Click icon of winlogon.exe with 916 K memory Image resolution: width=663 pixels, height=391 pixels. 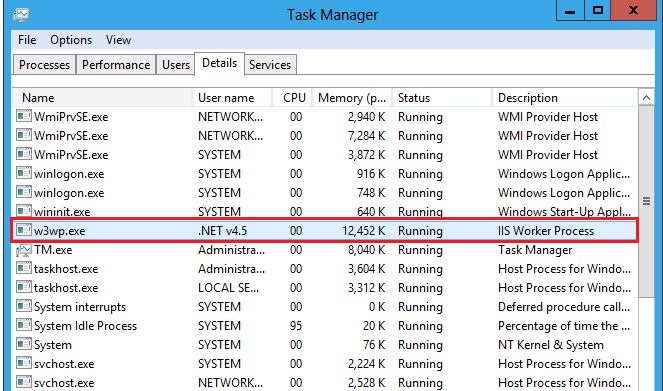(x=24, y=173)
